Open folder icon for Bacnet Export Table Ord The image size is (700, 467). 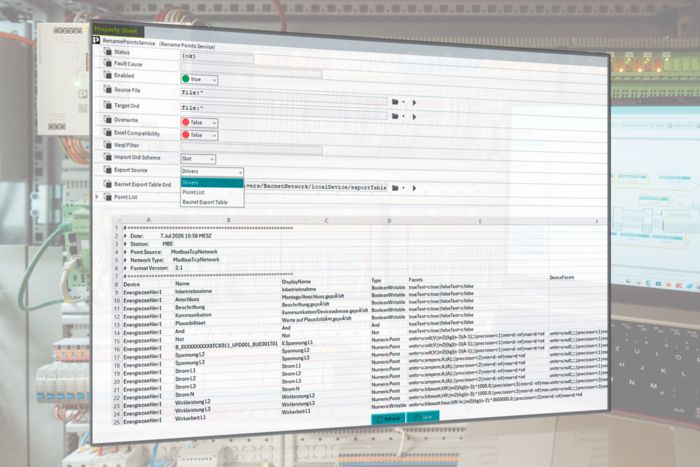click(x=395, y=188)
